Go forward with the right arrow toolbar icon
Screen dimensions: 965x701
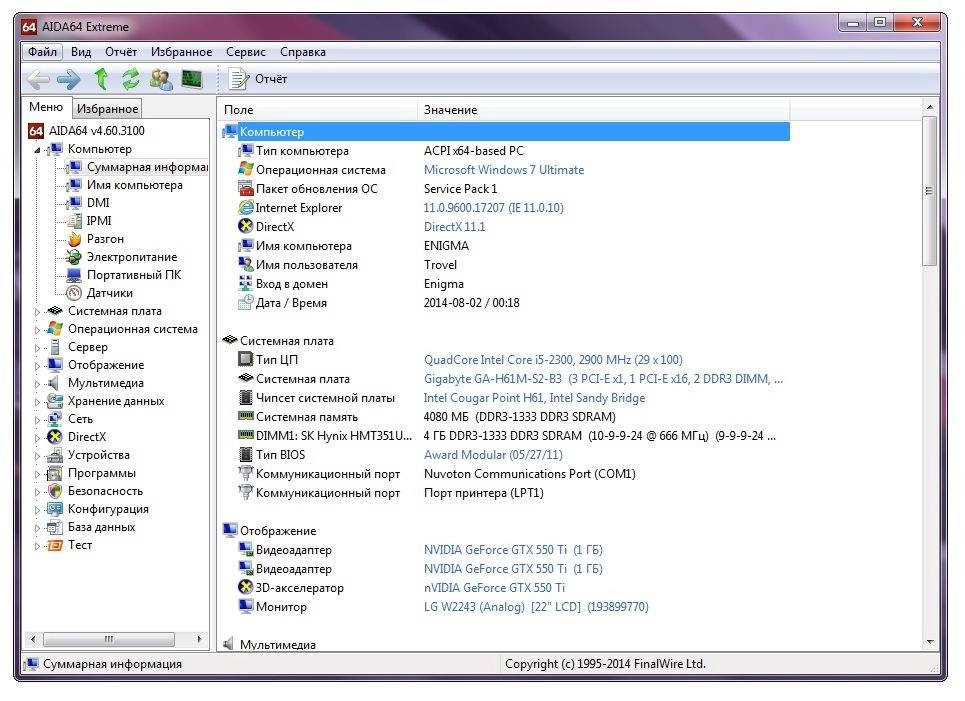coord(68,79)
